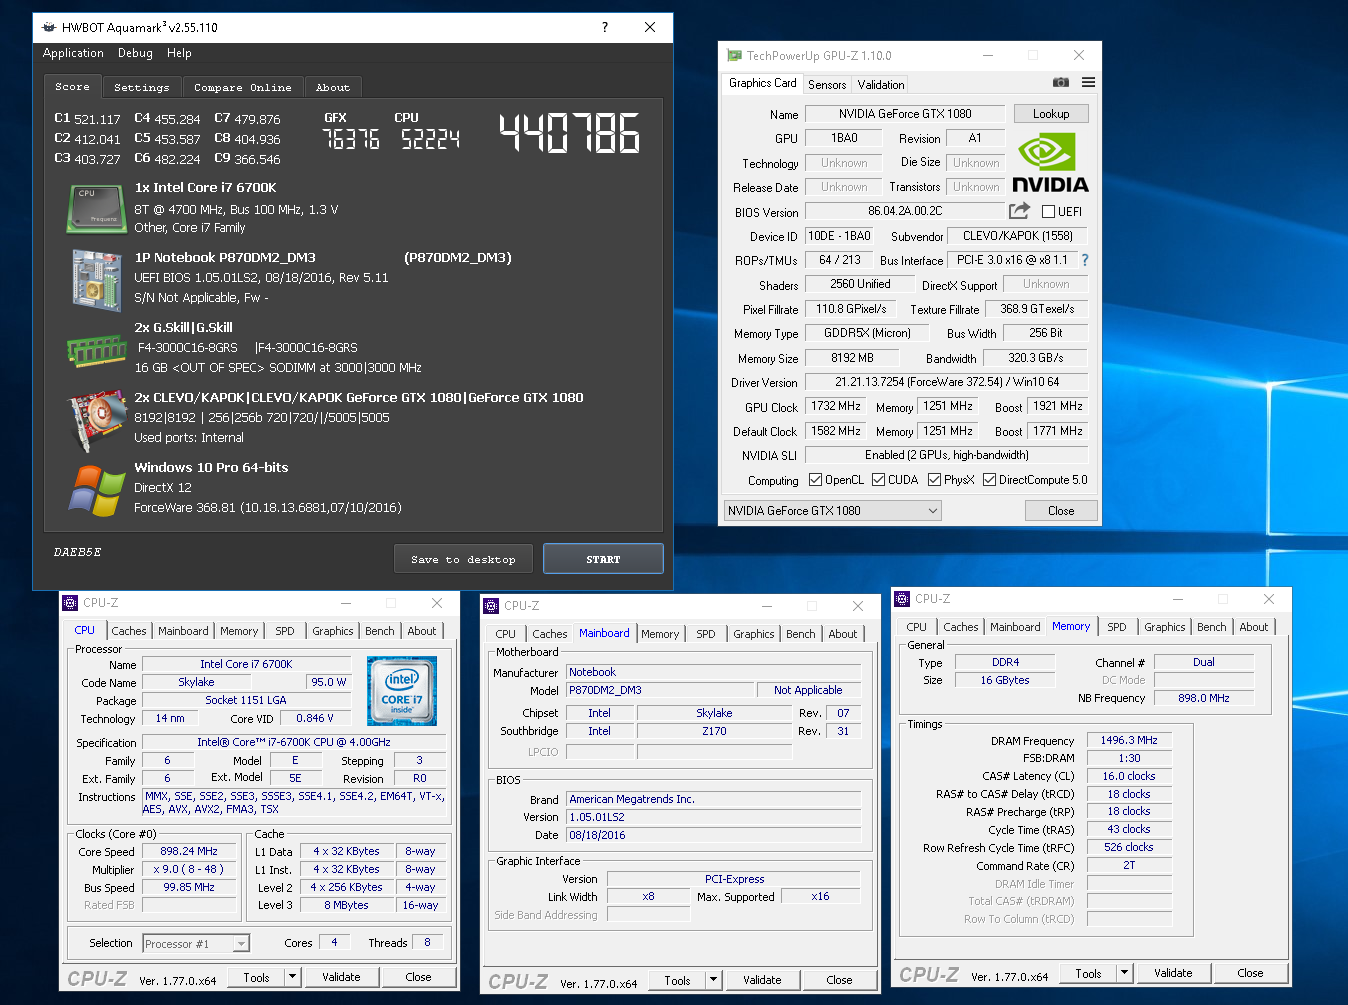The image size is (1348, 1005).
Task: Click the Aquamark help question mark button
Action: 604,27
